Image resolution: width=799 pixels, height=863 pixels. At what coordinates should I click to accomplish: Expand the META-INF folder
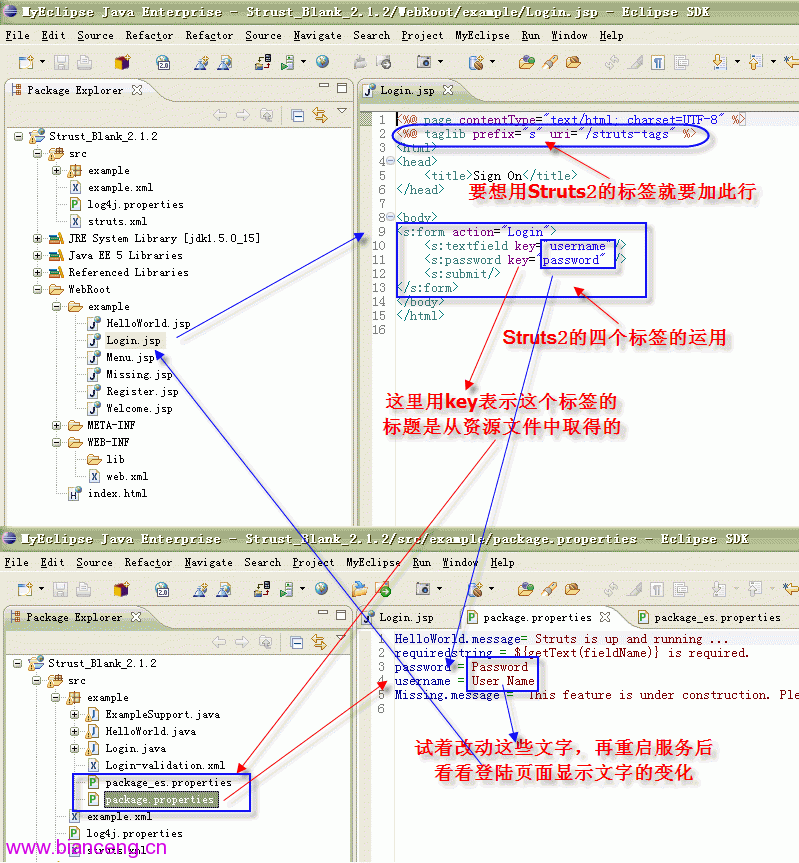(x=56, y=425)
